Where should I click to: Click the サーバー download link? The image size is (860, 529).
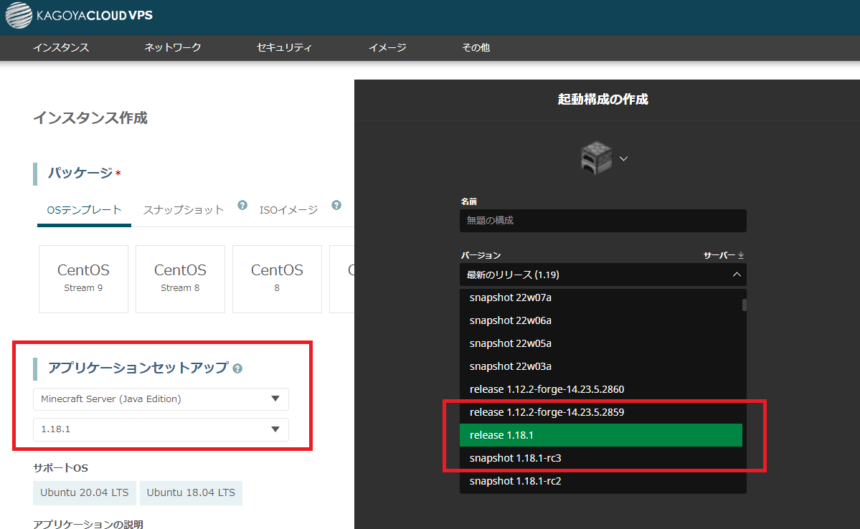[723, 255]
